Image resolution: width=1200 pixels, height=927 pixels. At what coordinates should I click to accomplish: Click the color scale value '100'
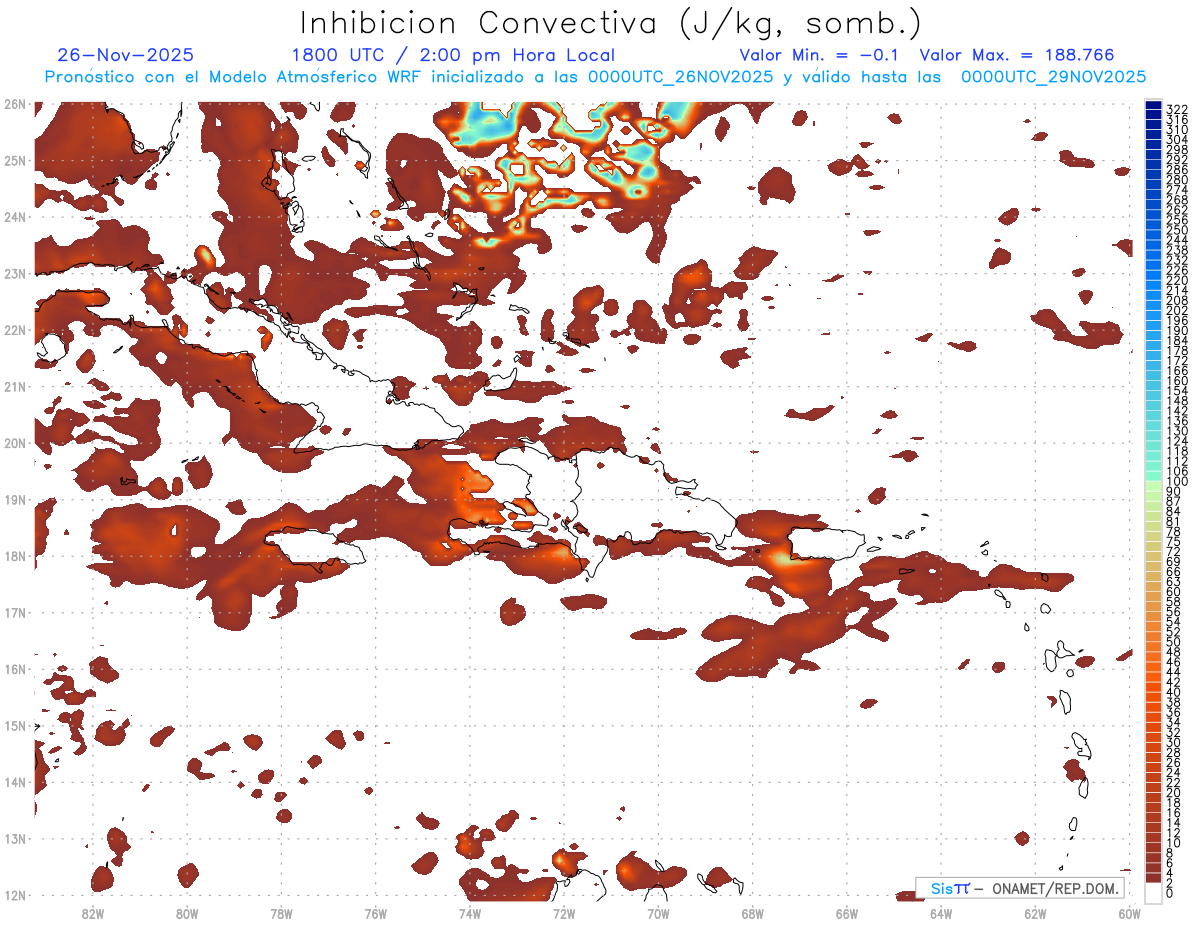pos(1177,483)
